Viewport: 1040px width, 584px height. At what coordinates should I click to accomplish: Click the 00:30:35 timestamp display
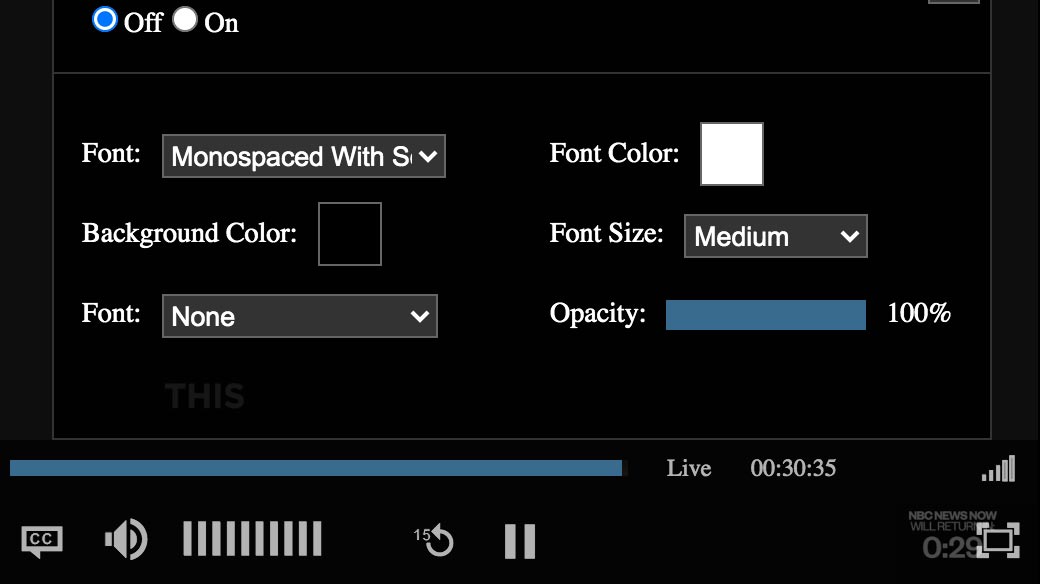793,468
